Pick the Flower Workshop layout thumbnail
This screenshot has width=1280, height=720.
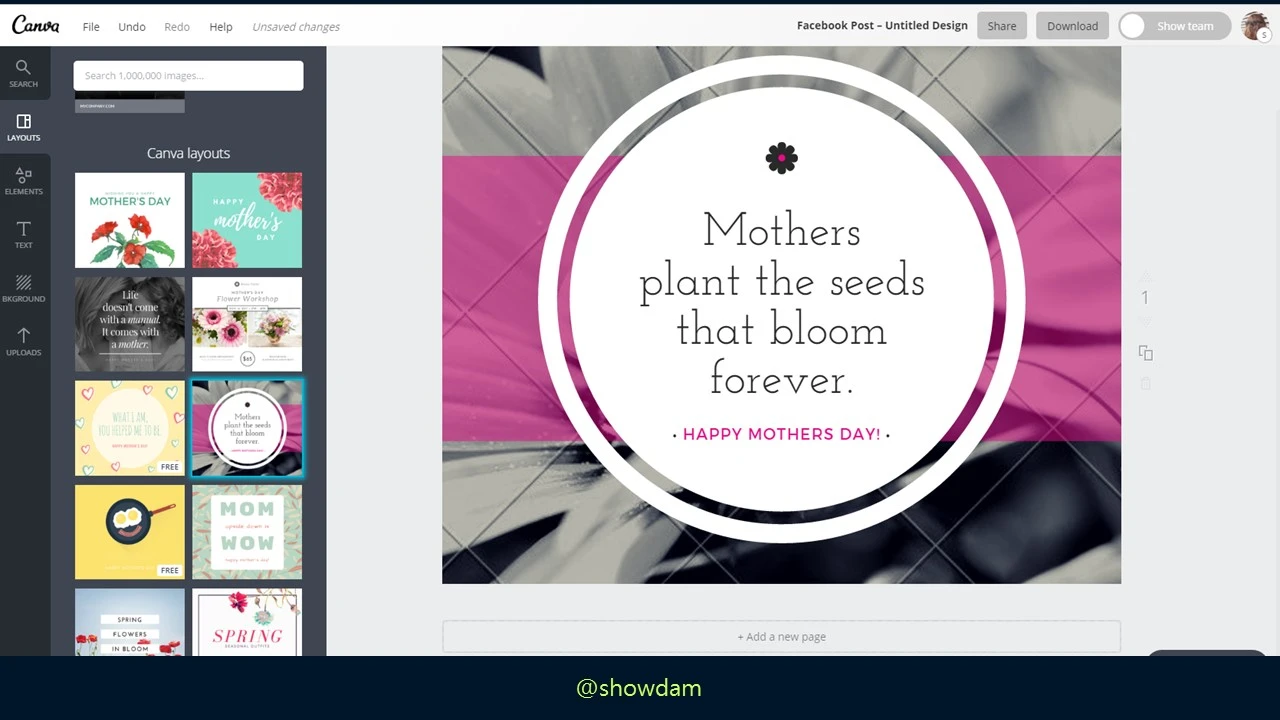tap(247, 324)
